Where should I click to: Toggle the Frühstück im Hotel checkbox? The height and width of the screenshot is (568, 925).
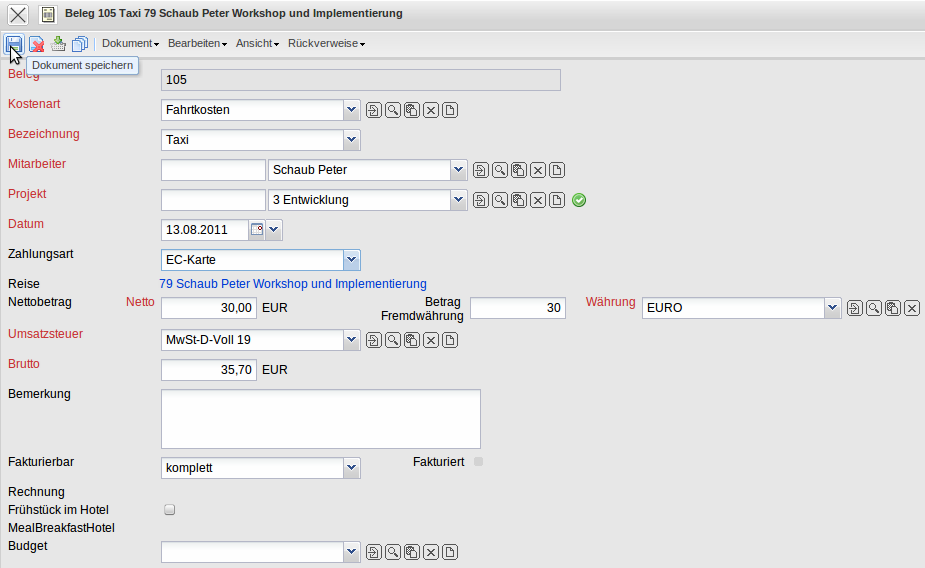(169, 510)
